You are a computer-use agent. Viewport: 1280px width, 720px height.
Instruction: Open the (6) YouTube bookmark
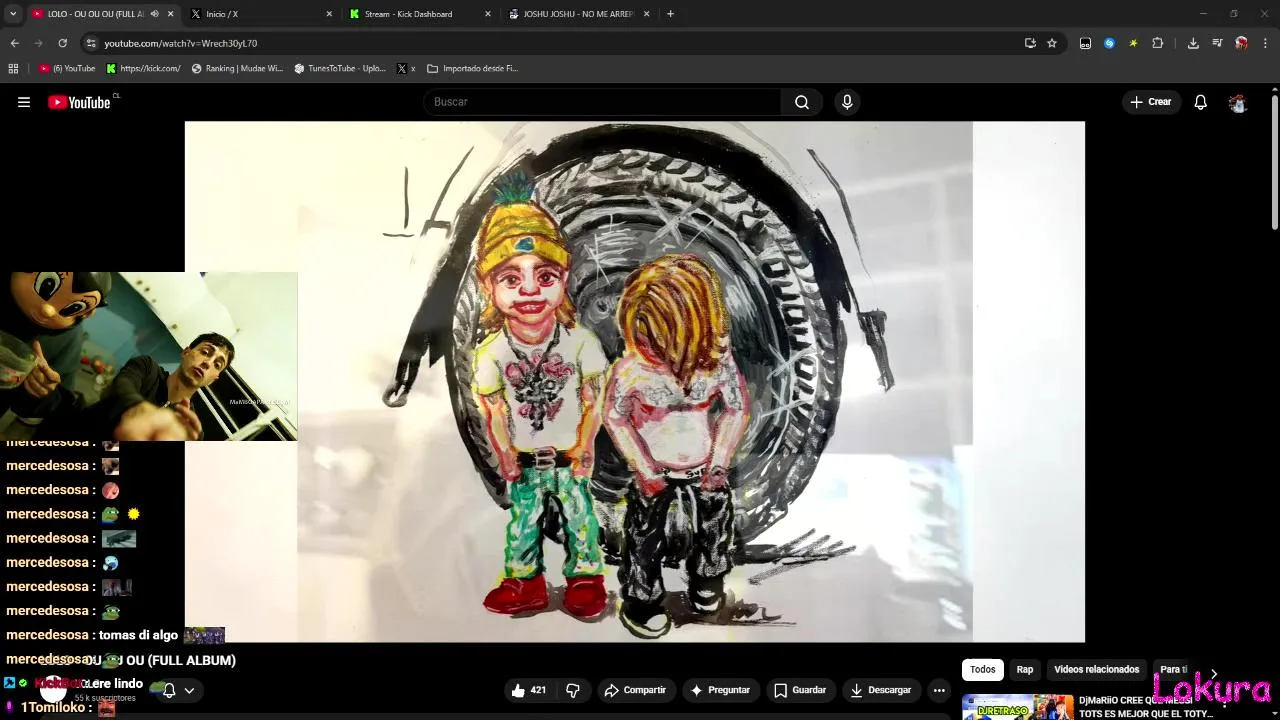coord(67,69)
